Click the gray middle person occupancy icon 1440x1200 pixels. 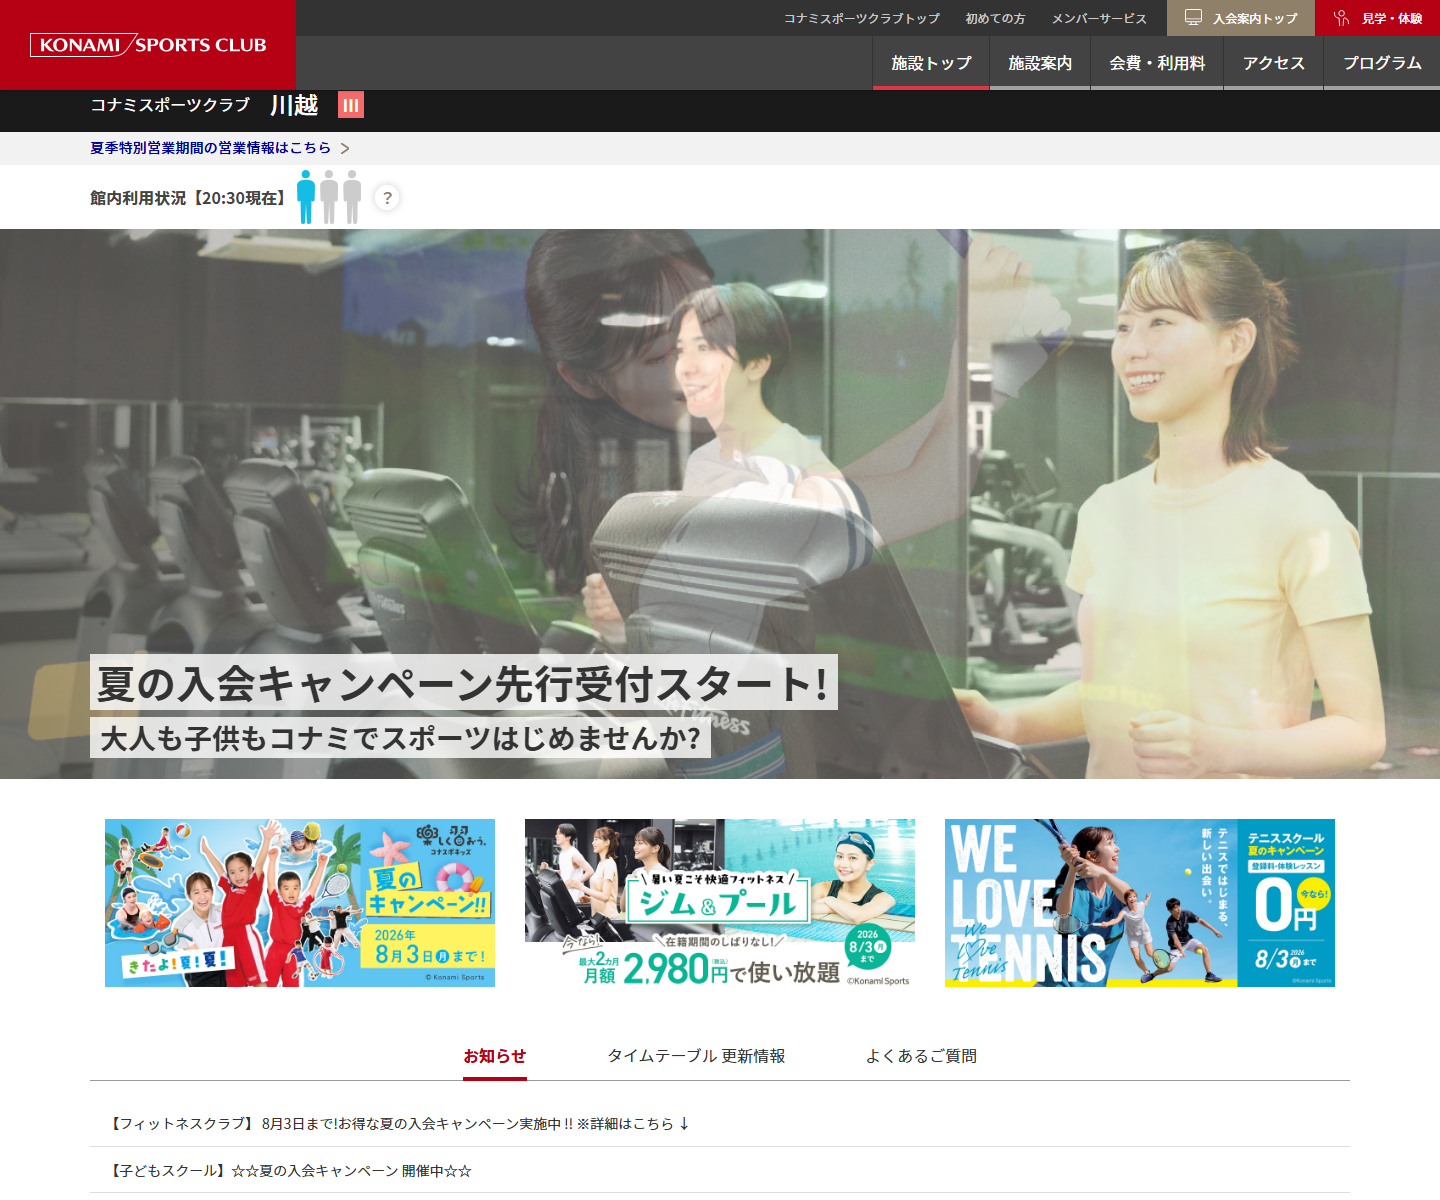tap(329, 197)
